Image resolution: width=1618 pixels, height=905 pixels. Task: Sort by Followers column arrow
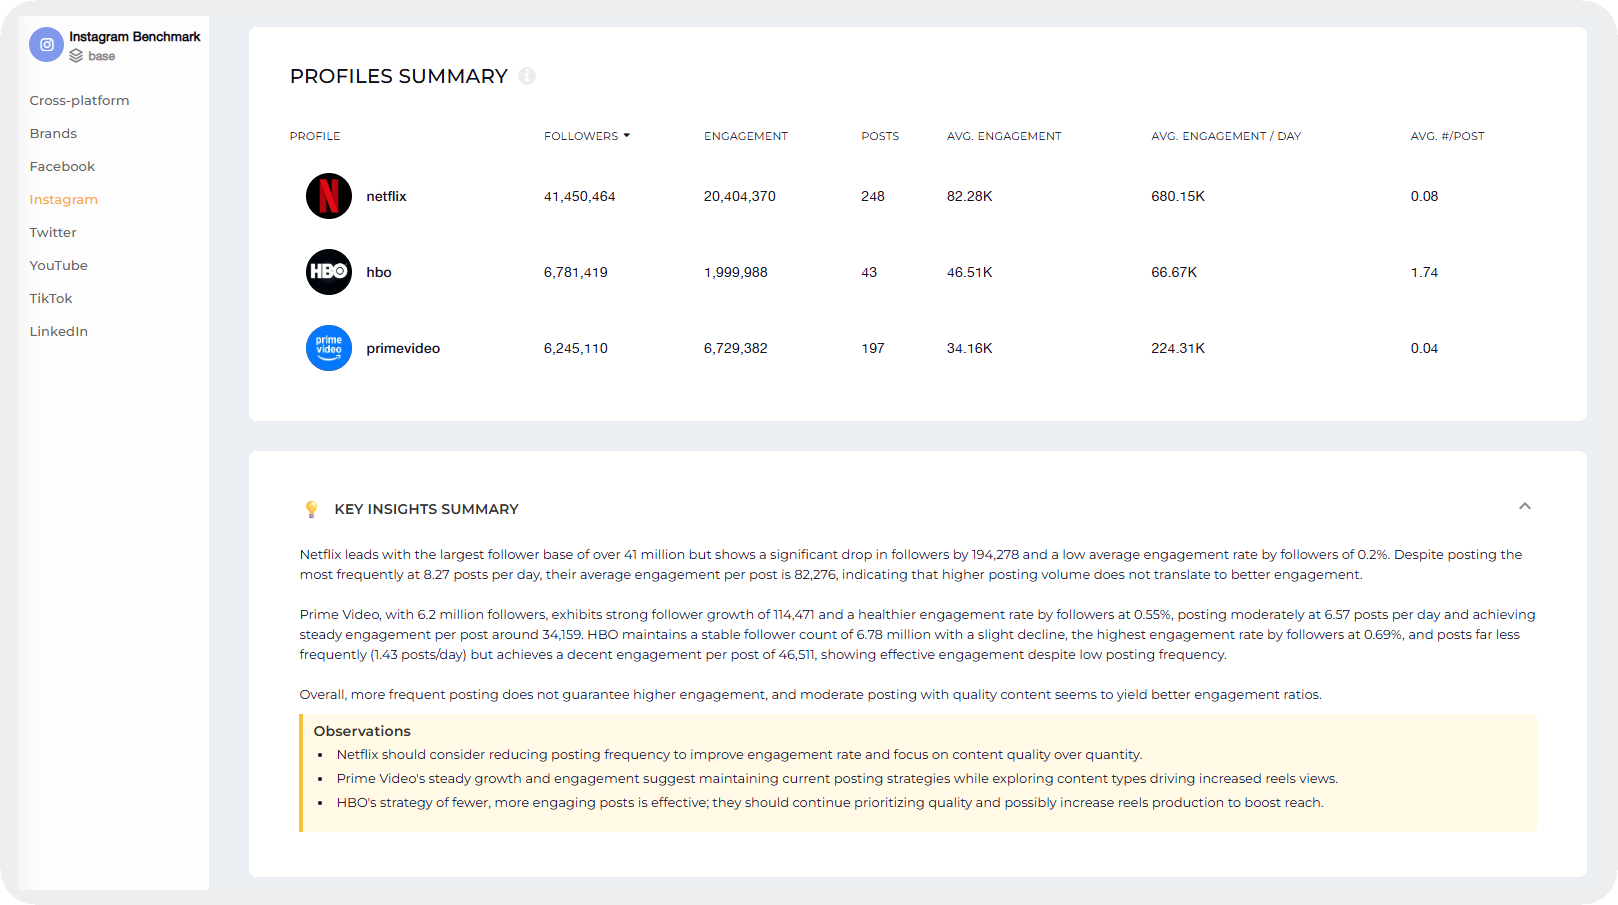627,135
